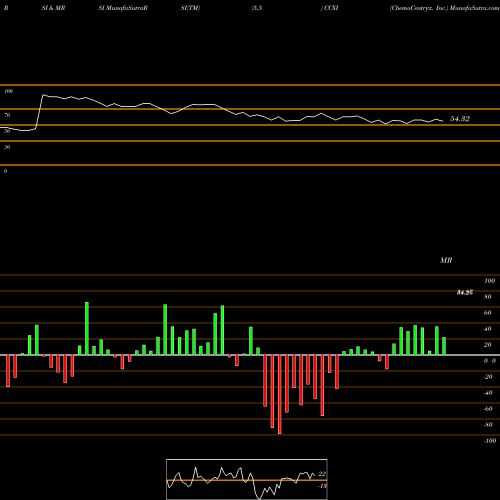Select the CCXI ticker text in header
500x500 pixels.
[331, 8]
